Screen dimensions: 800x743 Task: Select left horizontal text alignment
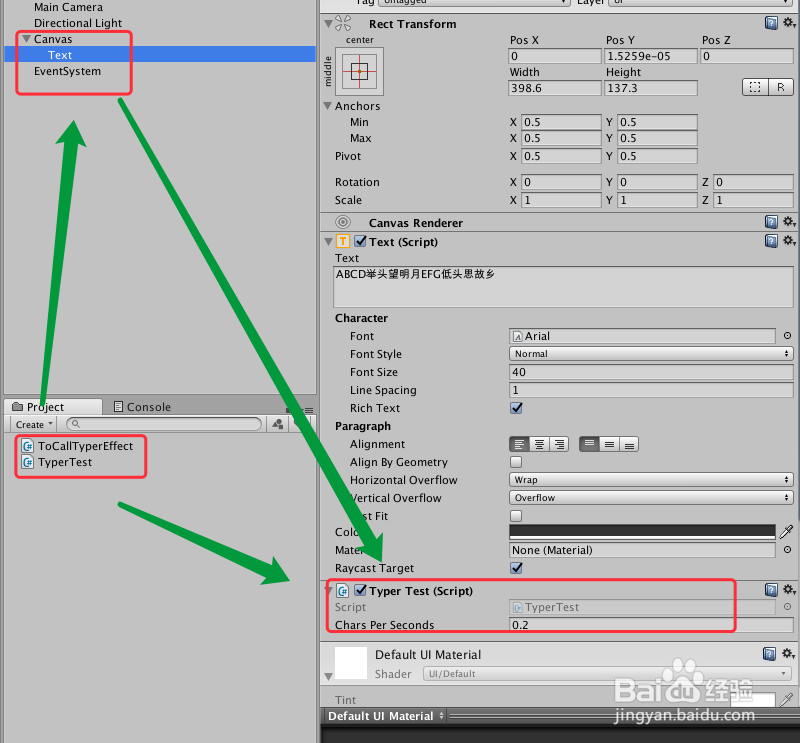pos(518,444)
